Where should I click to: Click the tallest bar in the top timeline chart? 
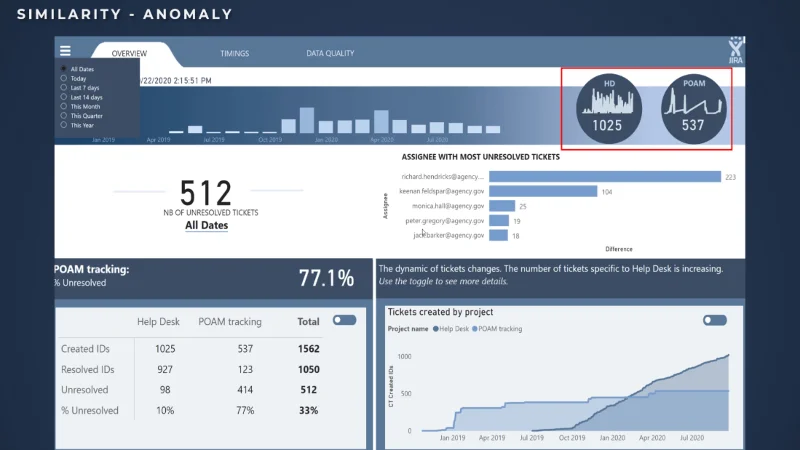tap(307, 120)
